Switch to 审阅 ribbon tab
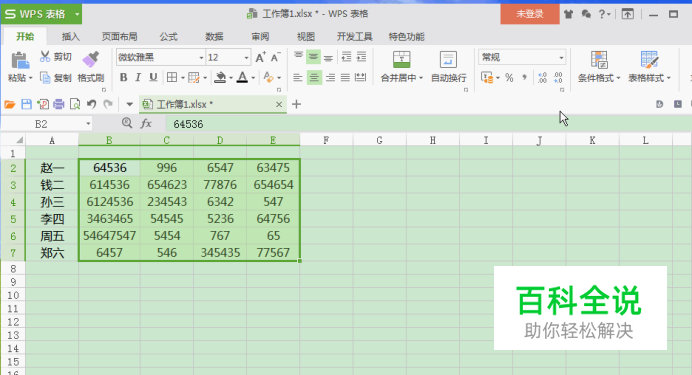This screenshot has width=692, height=375. pos(260,37)
